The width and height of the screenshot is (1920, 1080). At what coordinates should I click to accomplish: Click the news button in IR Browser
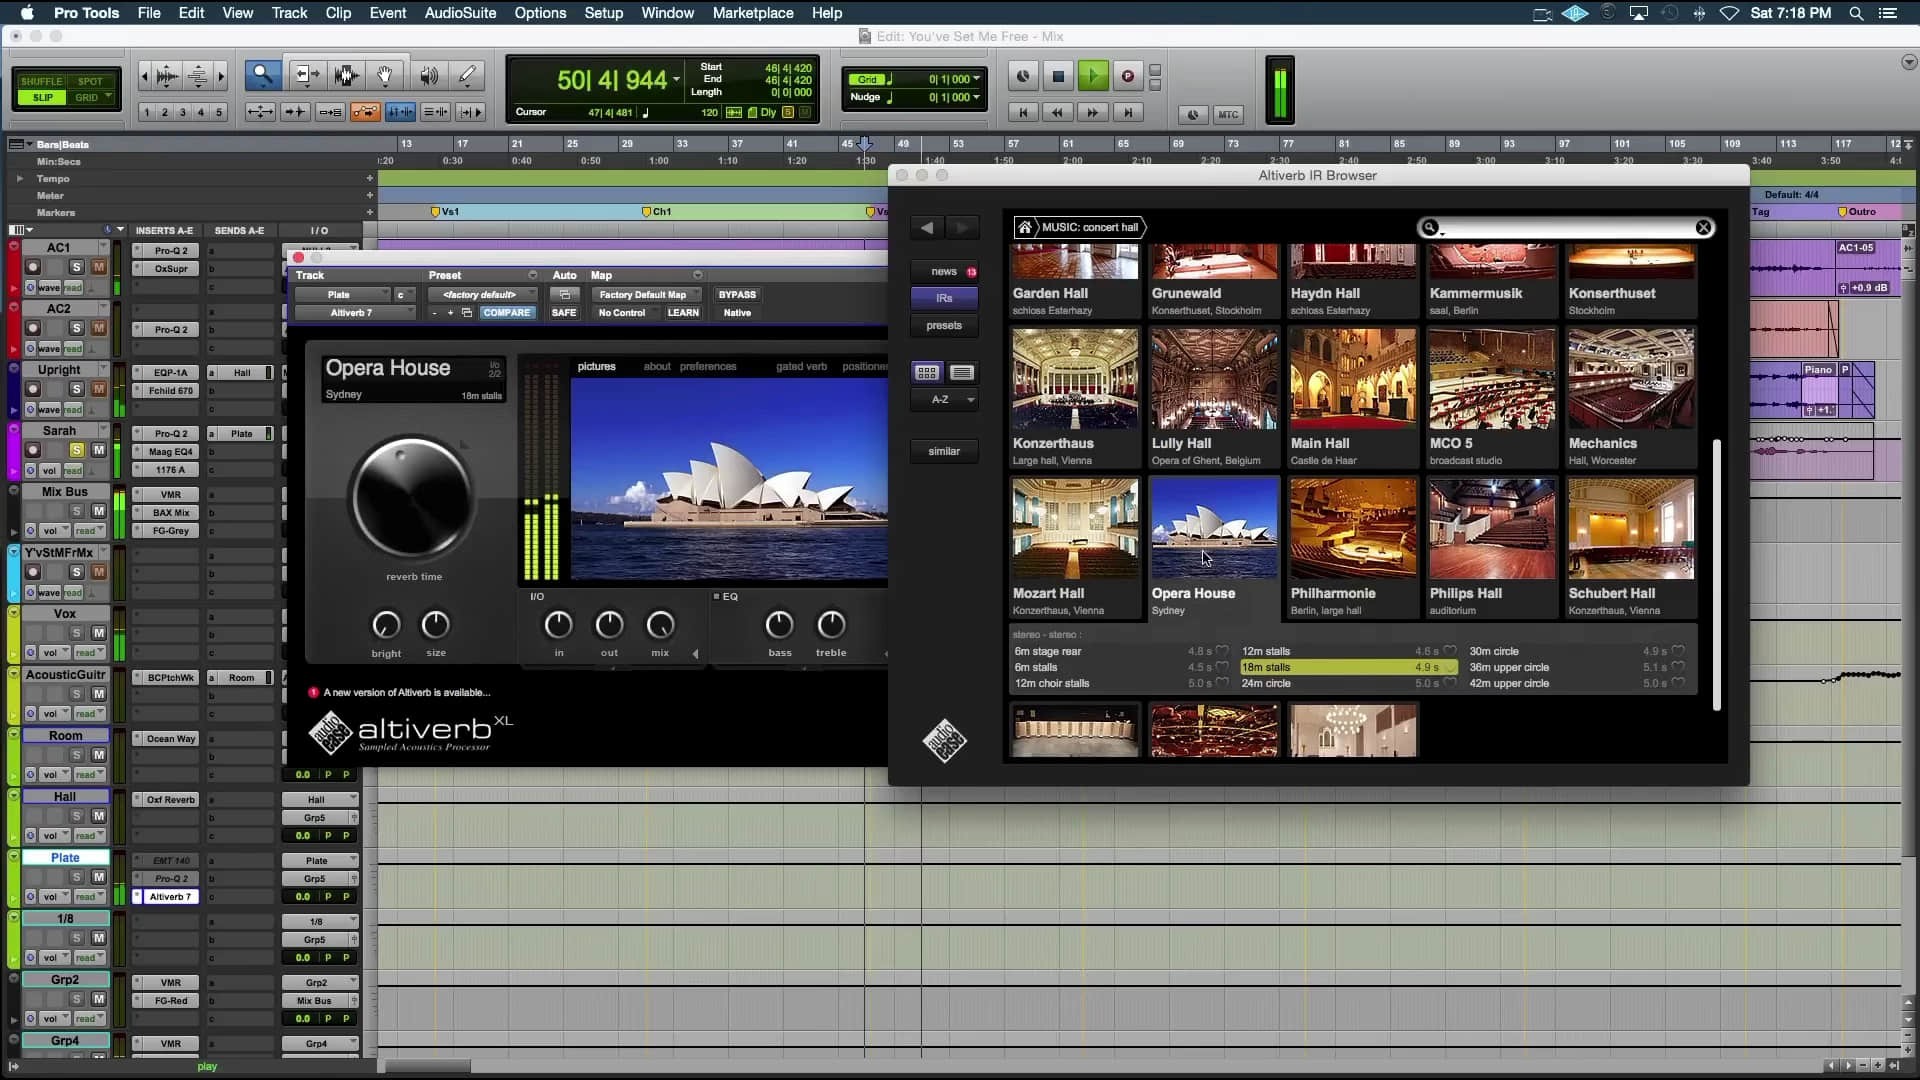(944, 271)
